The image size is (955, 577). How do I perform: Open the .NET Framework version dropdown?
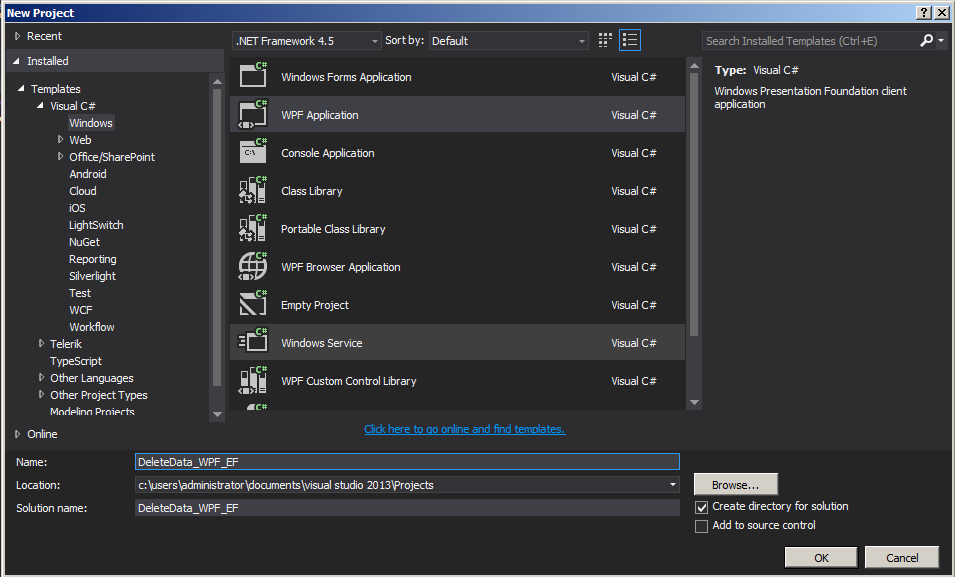306,41
